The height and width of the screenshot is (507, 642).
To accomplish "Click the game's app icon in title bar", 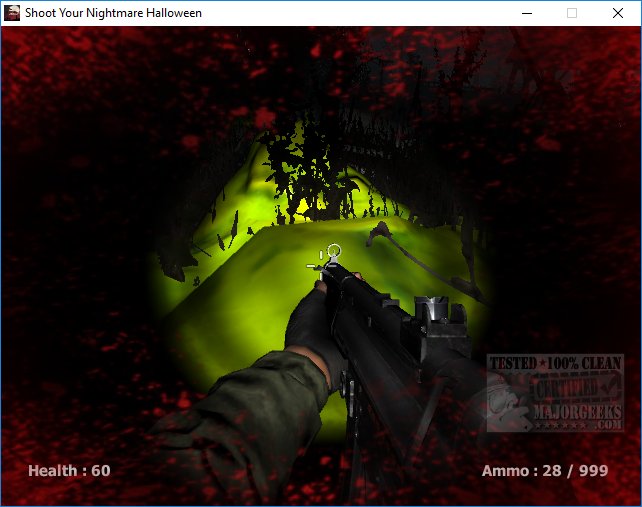I will [12, 13].
